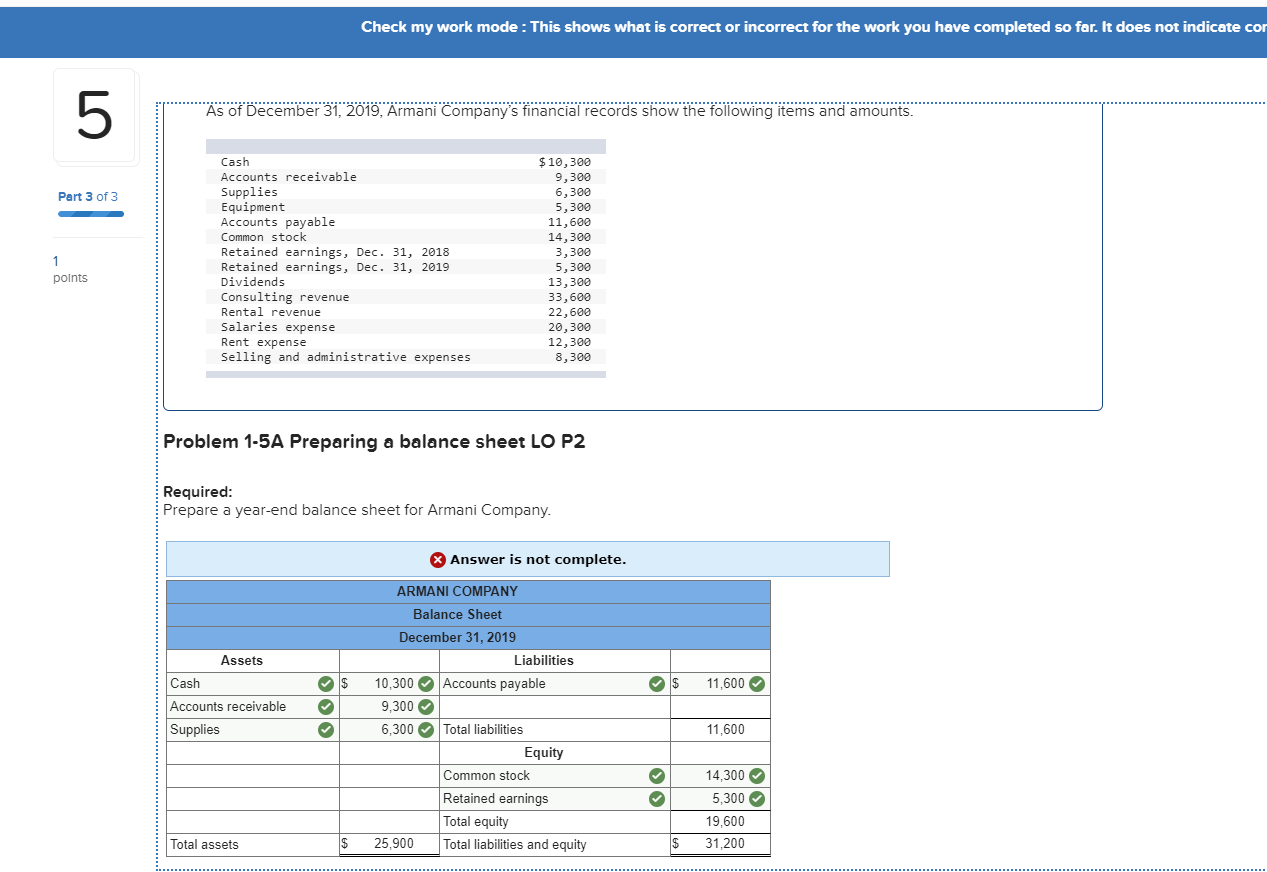The image size is (1267, 872).
Task: Click the red X in Answer is not complete banner
Action: (x=437, y=559)
